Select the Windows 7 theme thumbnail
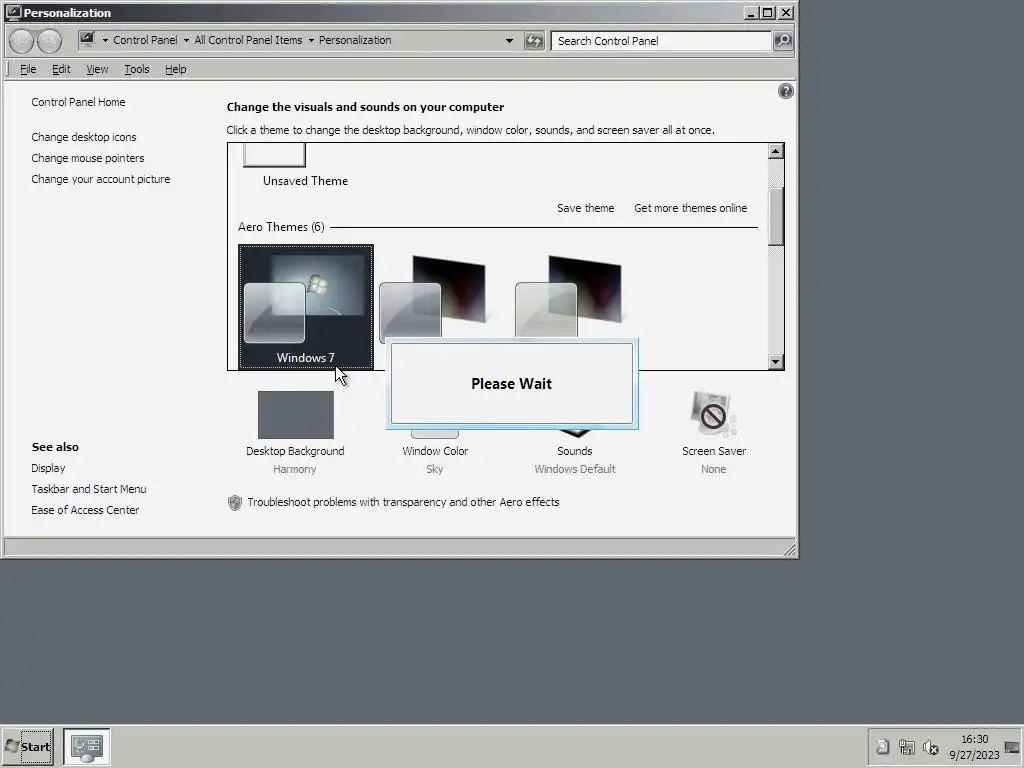This screenshot has height=768, width=1024. click(x=306, y=307)
